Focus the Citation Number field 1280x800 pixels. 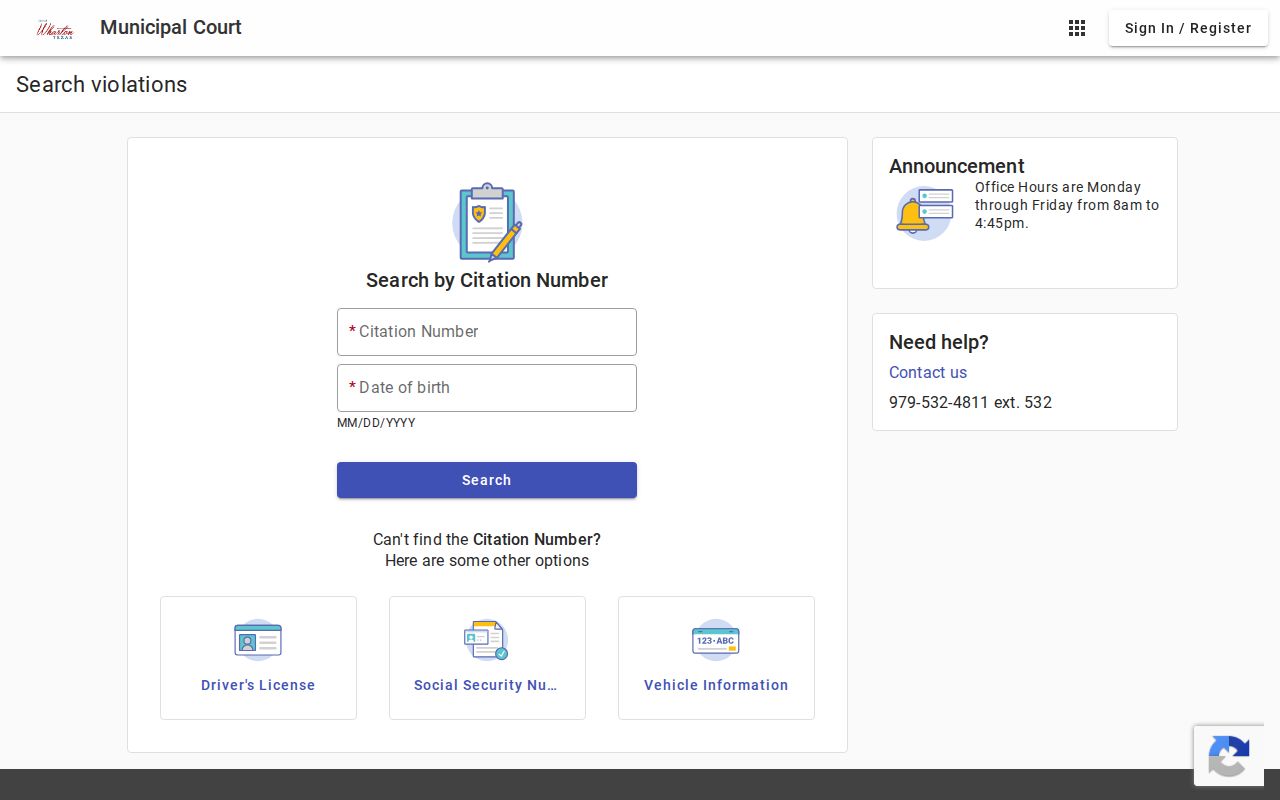tap(487, 332)
